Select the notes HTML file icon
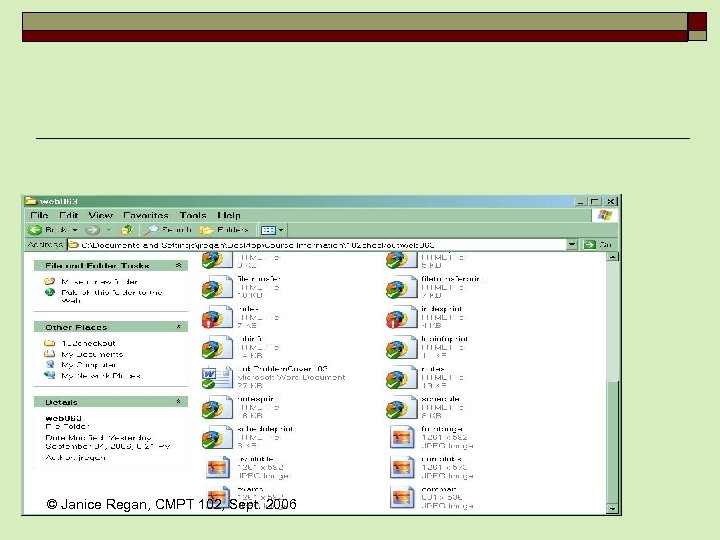 (402, 378)
